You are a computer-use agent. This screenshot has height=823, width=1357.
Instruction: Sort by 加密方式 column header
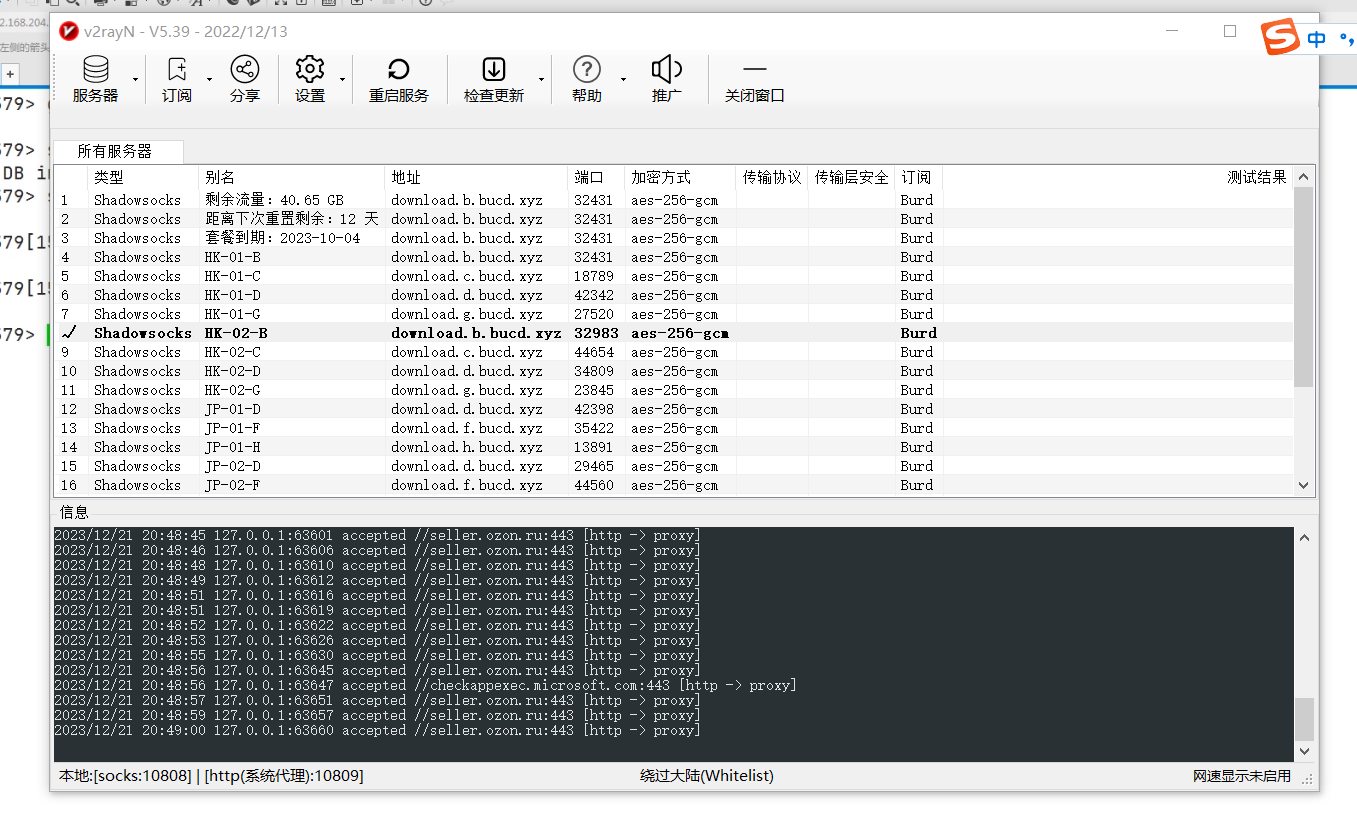(x=680, y=177)
